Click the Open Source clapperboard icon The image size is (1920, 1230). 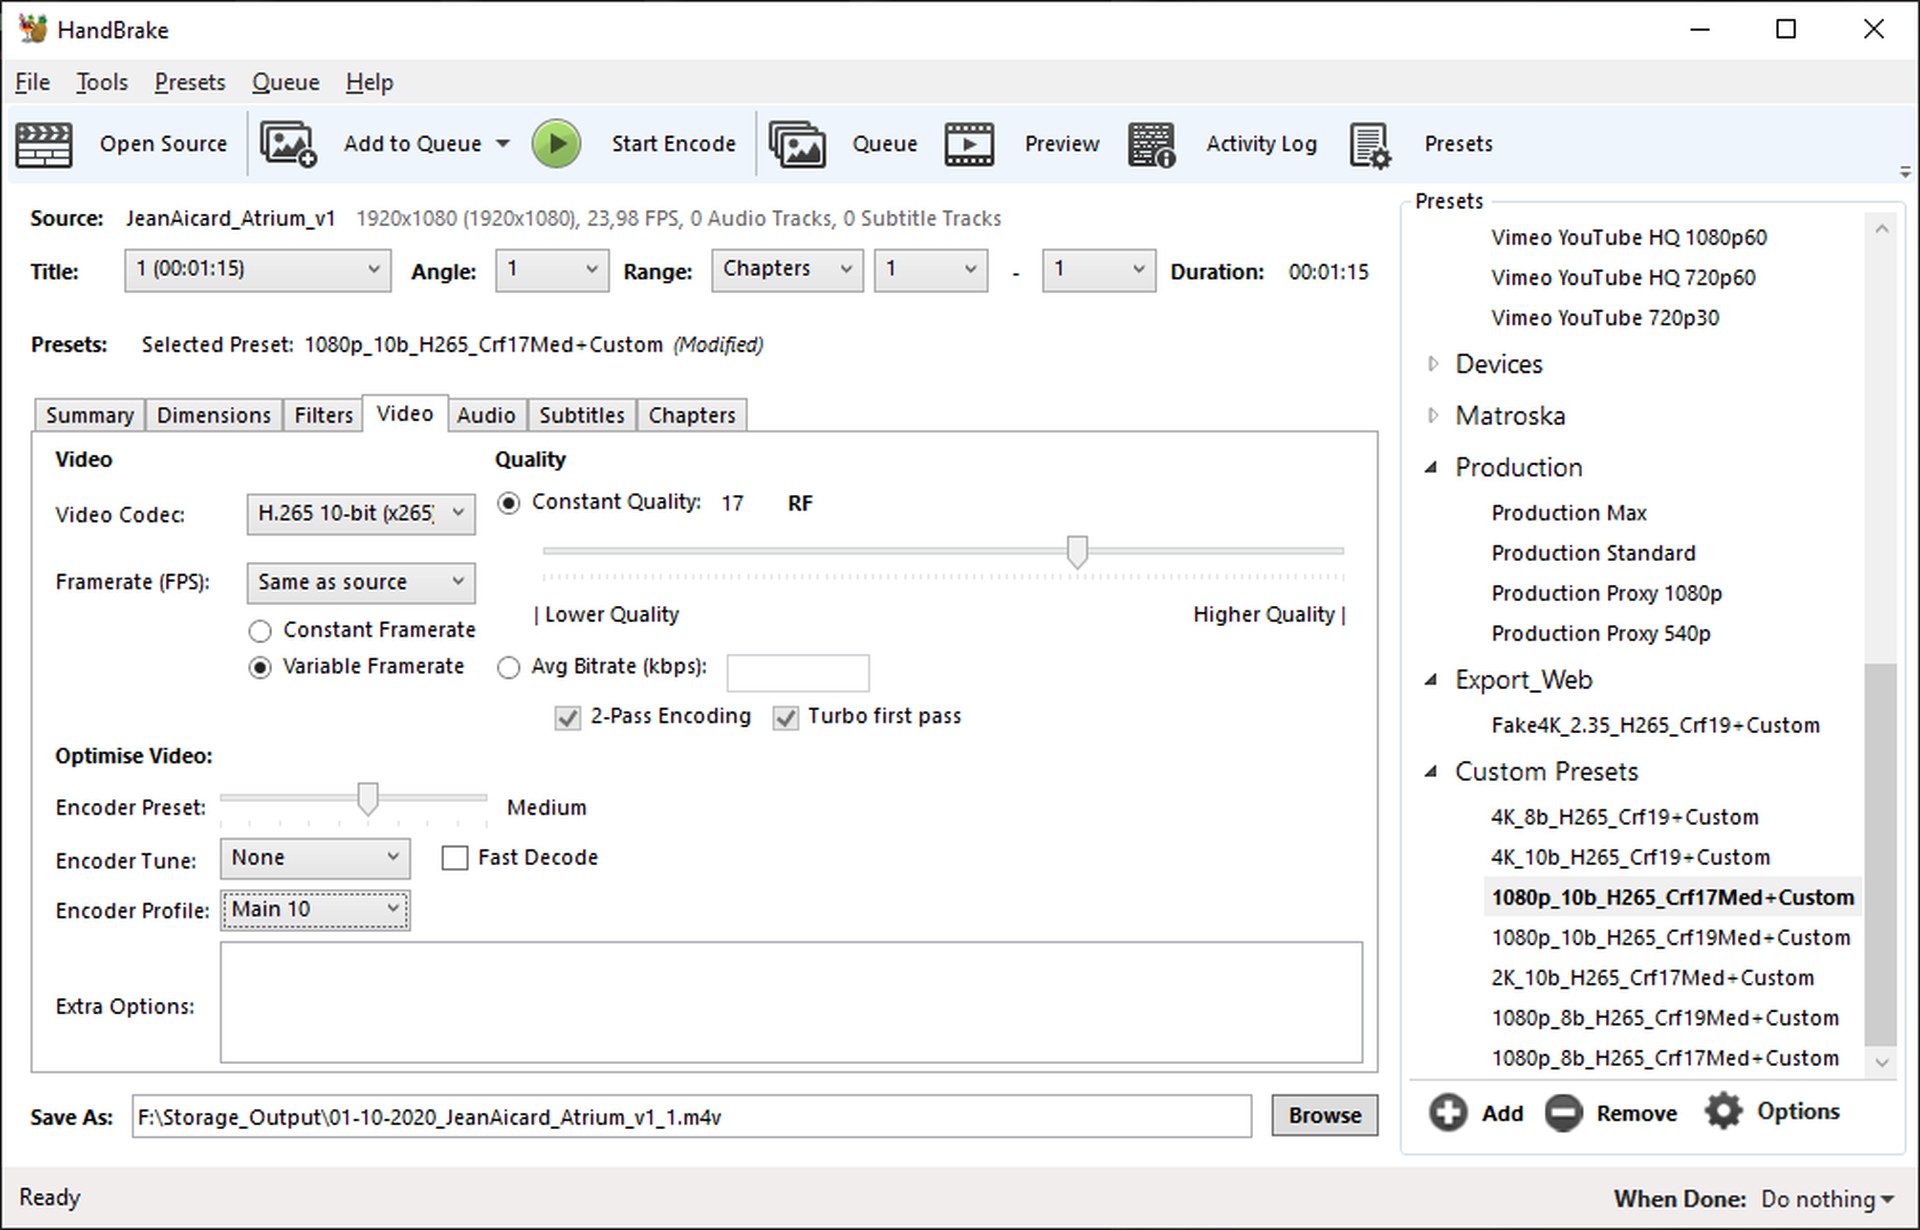[x=44, y=145]
